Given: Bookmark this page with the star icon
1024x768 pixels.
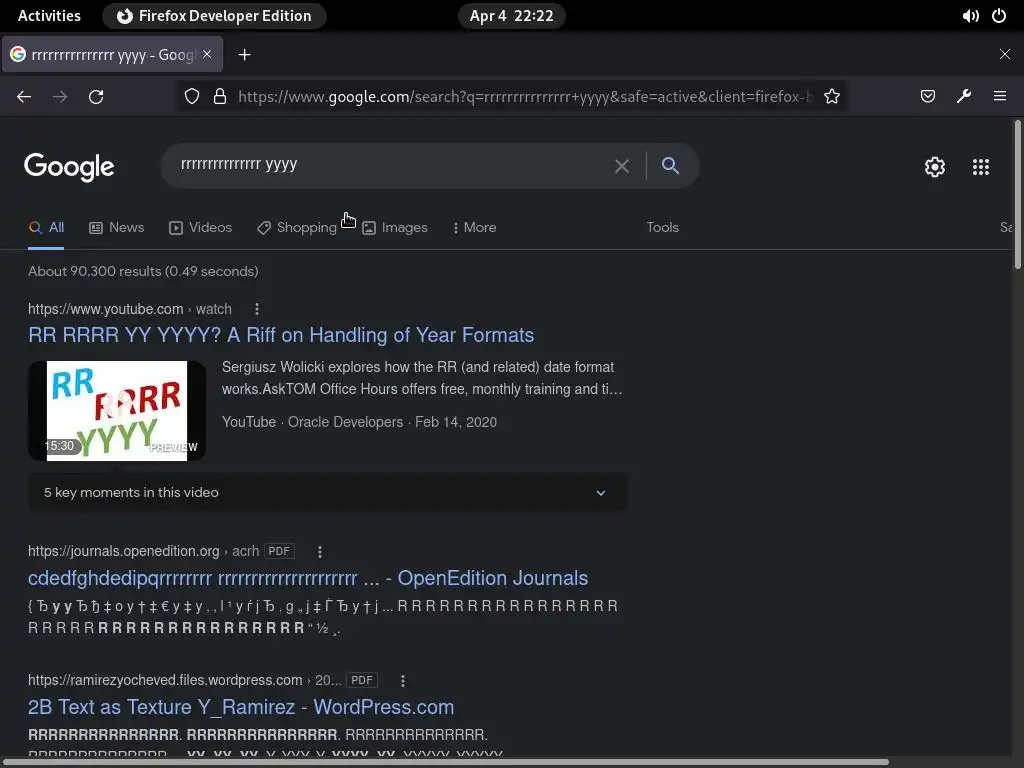Looking at the screenshot, I should (x=831, y=97).
